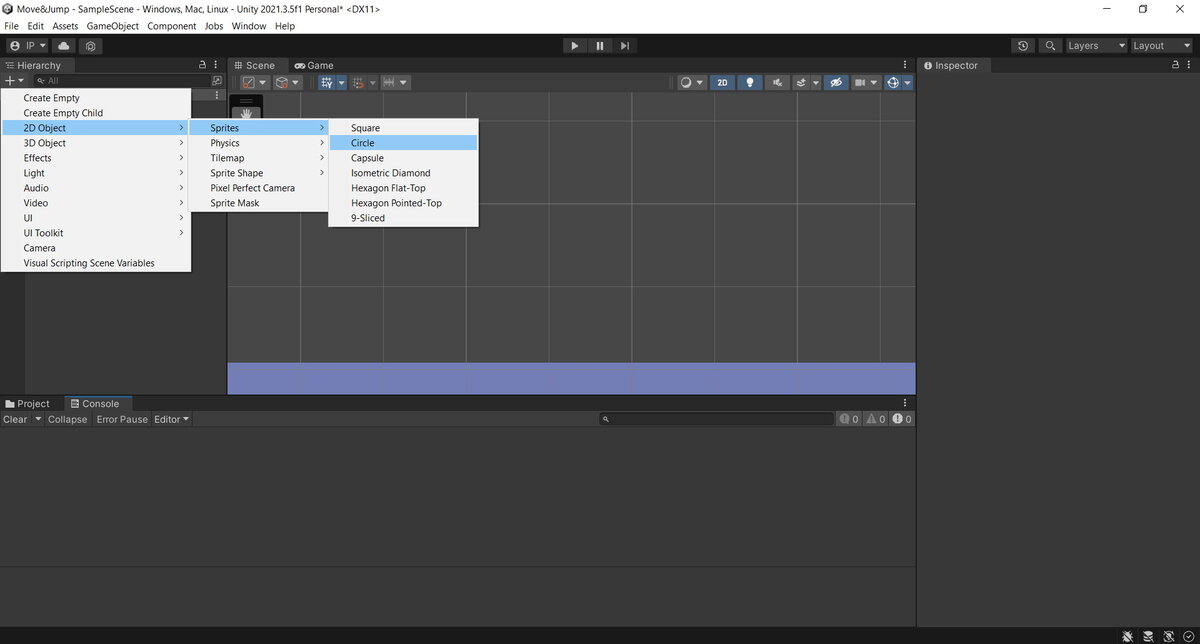Screen dimensions: 1200x644
Task: Open the Assets menu
Action: [65, 26]
